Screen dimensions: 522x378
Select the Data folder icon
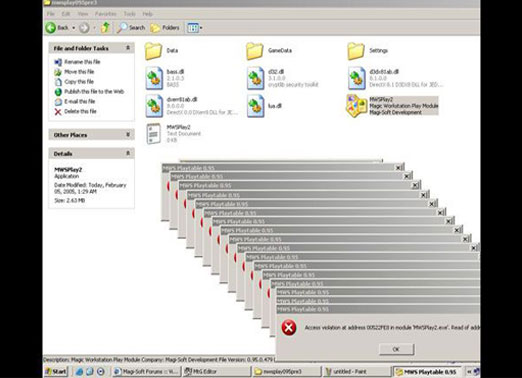(x=154, y=51)
